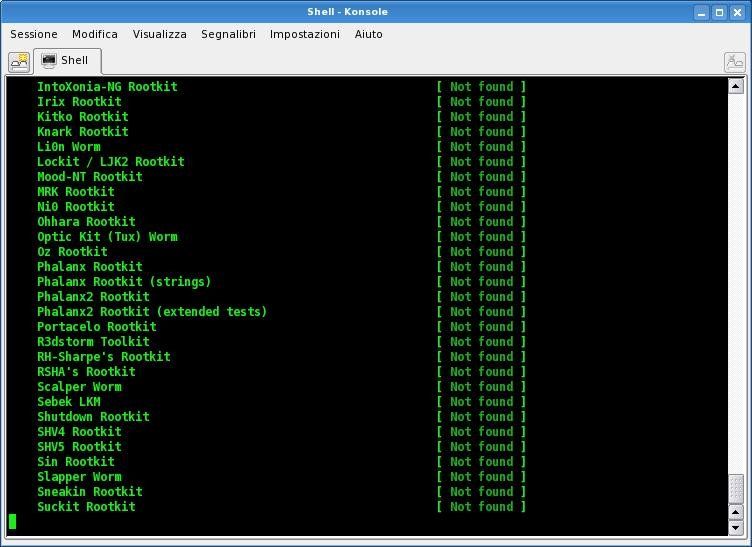
Task: Click the scrollbar down arrow at bottom
Action: 736,528
